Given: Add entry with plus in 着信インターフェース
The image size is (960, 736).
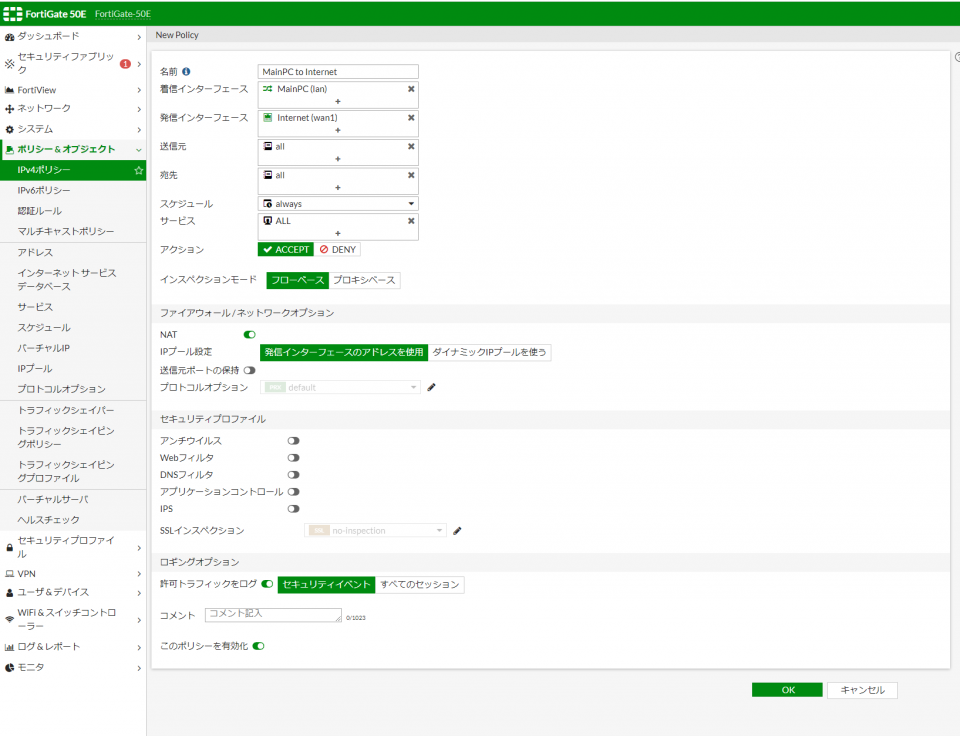Looking at the screenshot, I should tap(338, 102).
